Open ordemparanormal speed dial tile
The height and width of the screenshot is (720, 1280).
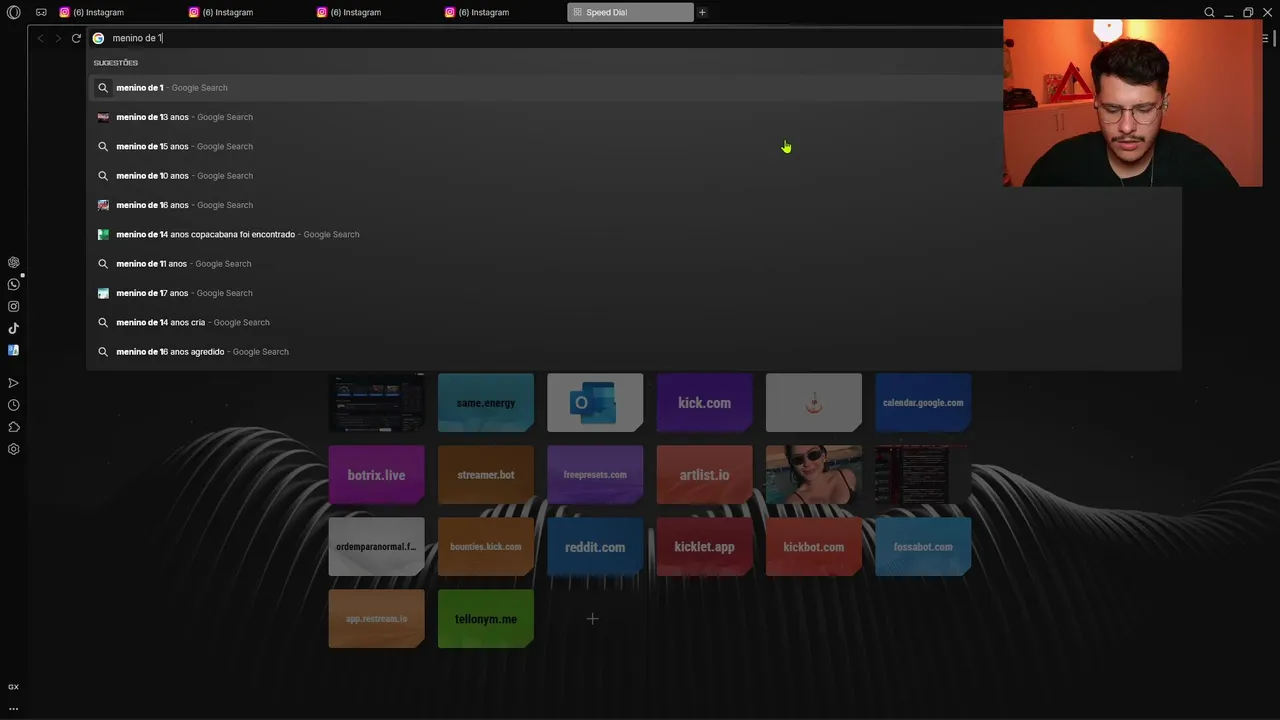click(x=376, y=547)
